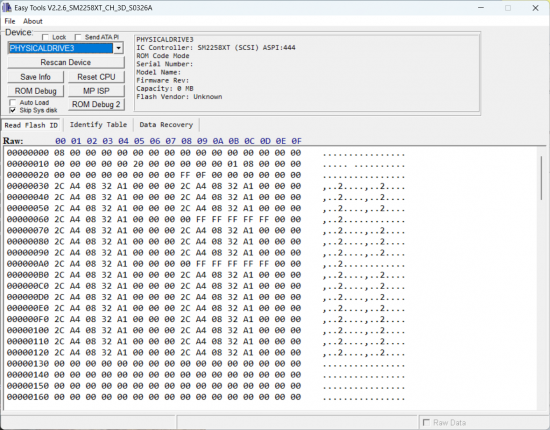Enable the Lock checkbox
550x430 pixels.
tap(45, 37)
